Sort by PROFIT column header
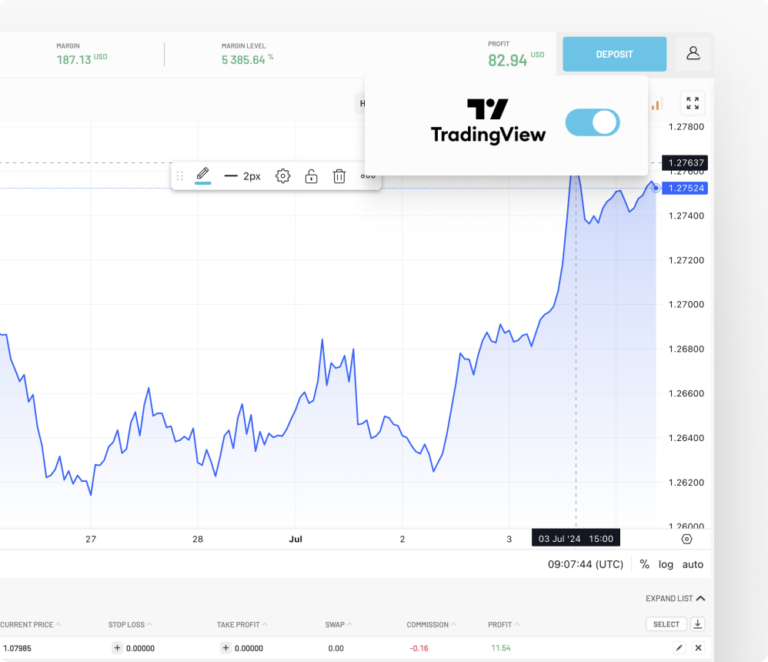Screen dimensions: 768x662 click(504, 625)
